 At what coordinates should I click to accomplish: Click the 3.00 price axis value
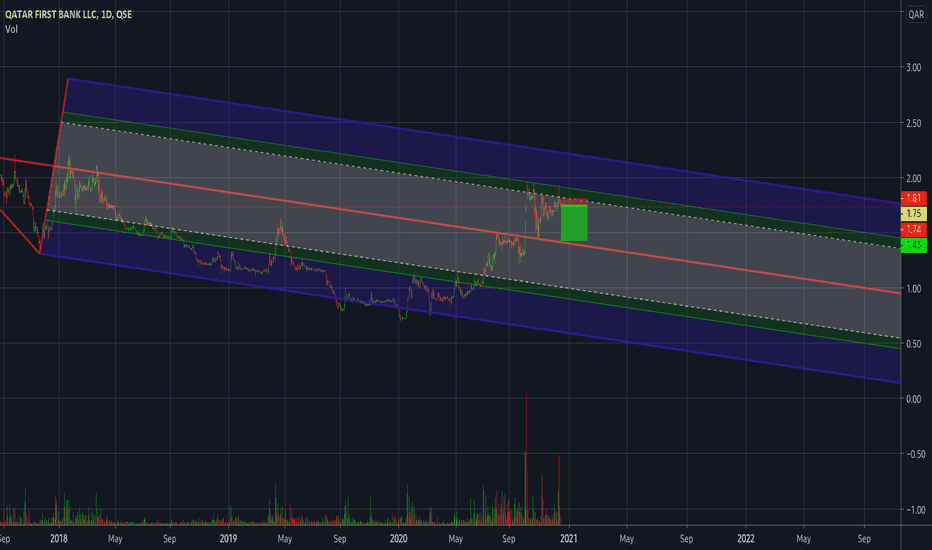pyautogui.click(x=914, y=68)
